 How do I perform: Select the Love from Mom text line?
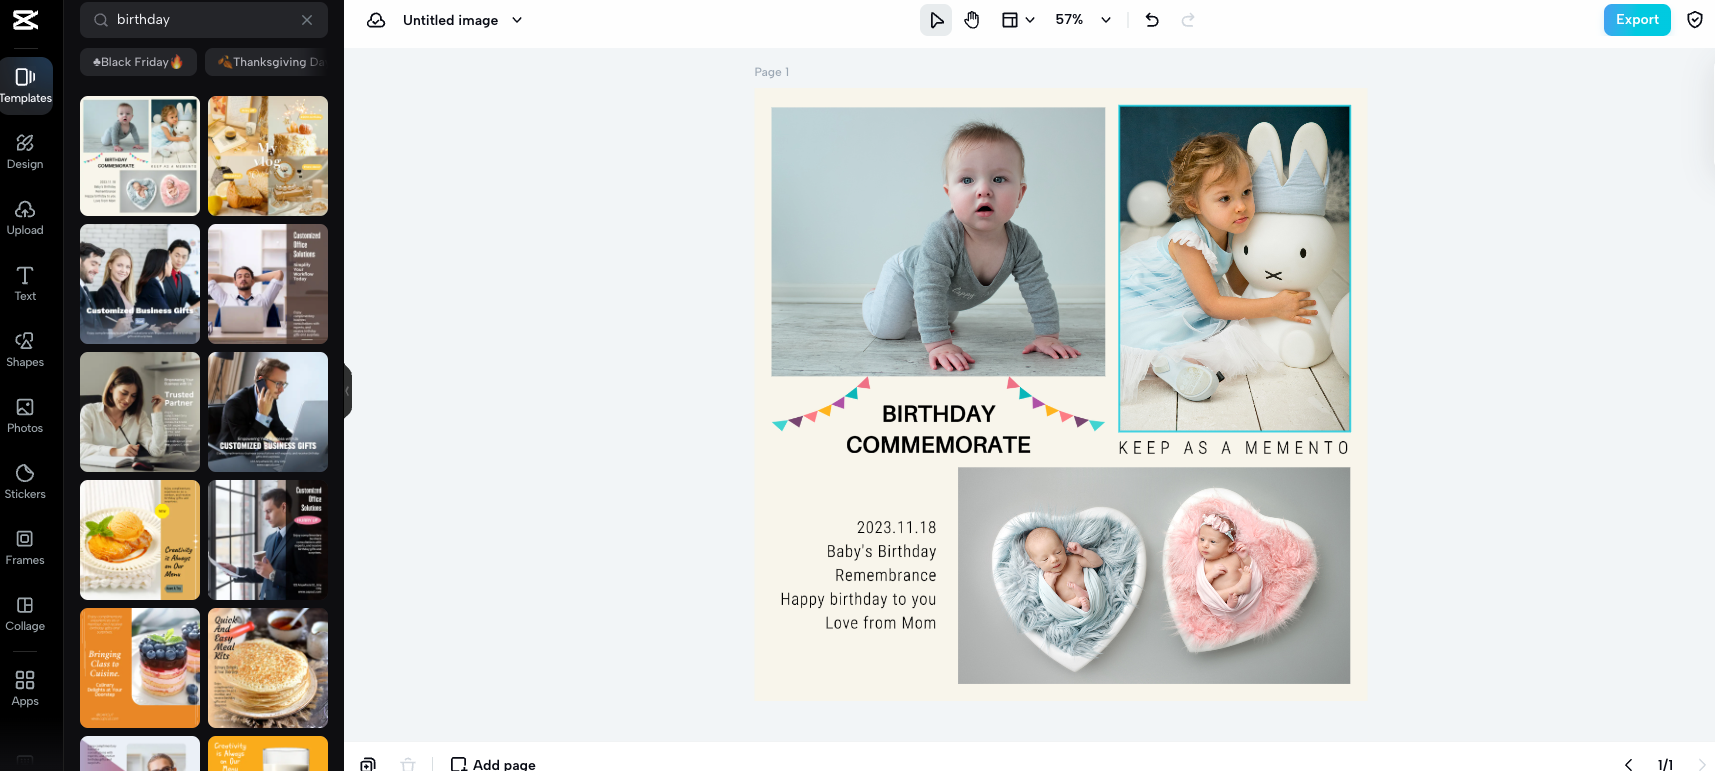click(x=881, y=623)
